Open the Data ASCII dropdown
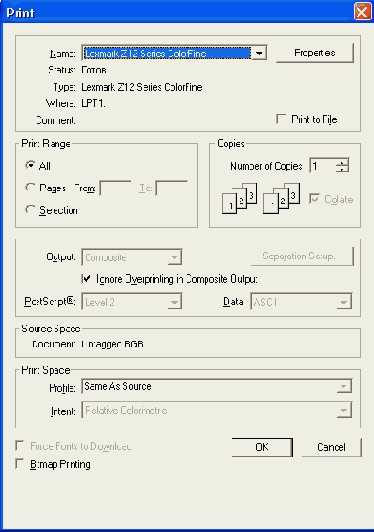The image size is (374, 532). coord(343,302)
